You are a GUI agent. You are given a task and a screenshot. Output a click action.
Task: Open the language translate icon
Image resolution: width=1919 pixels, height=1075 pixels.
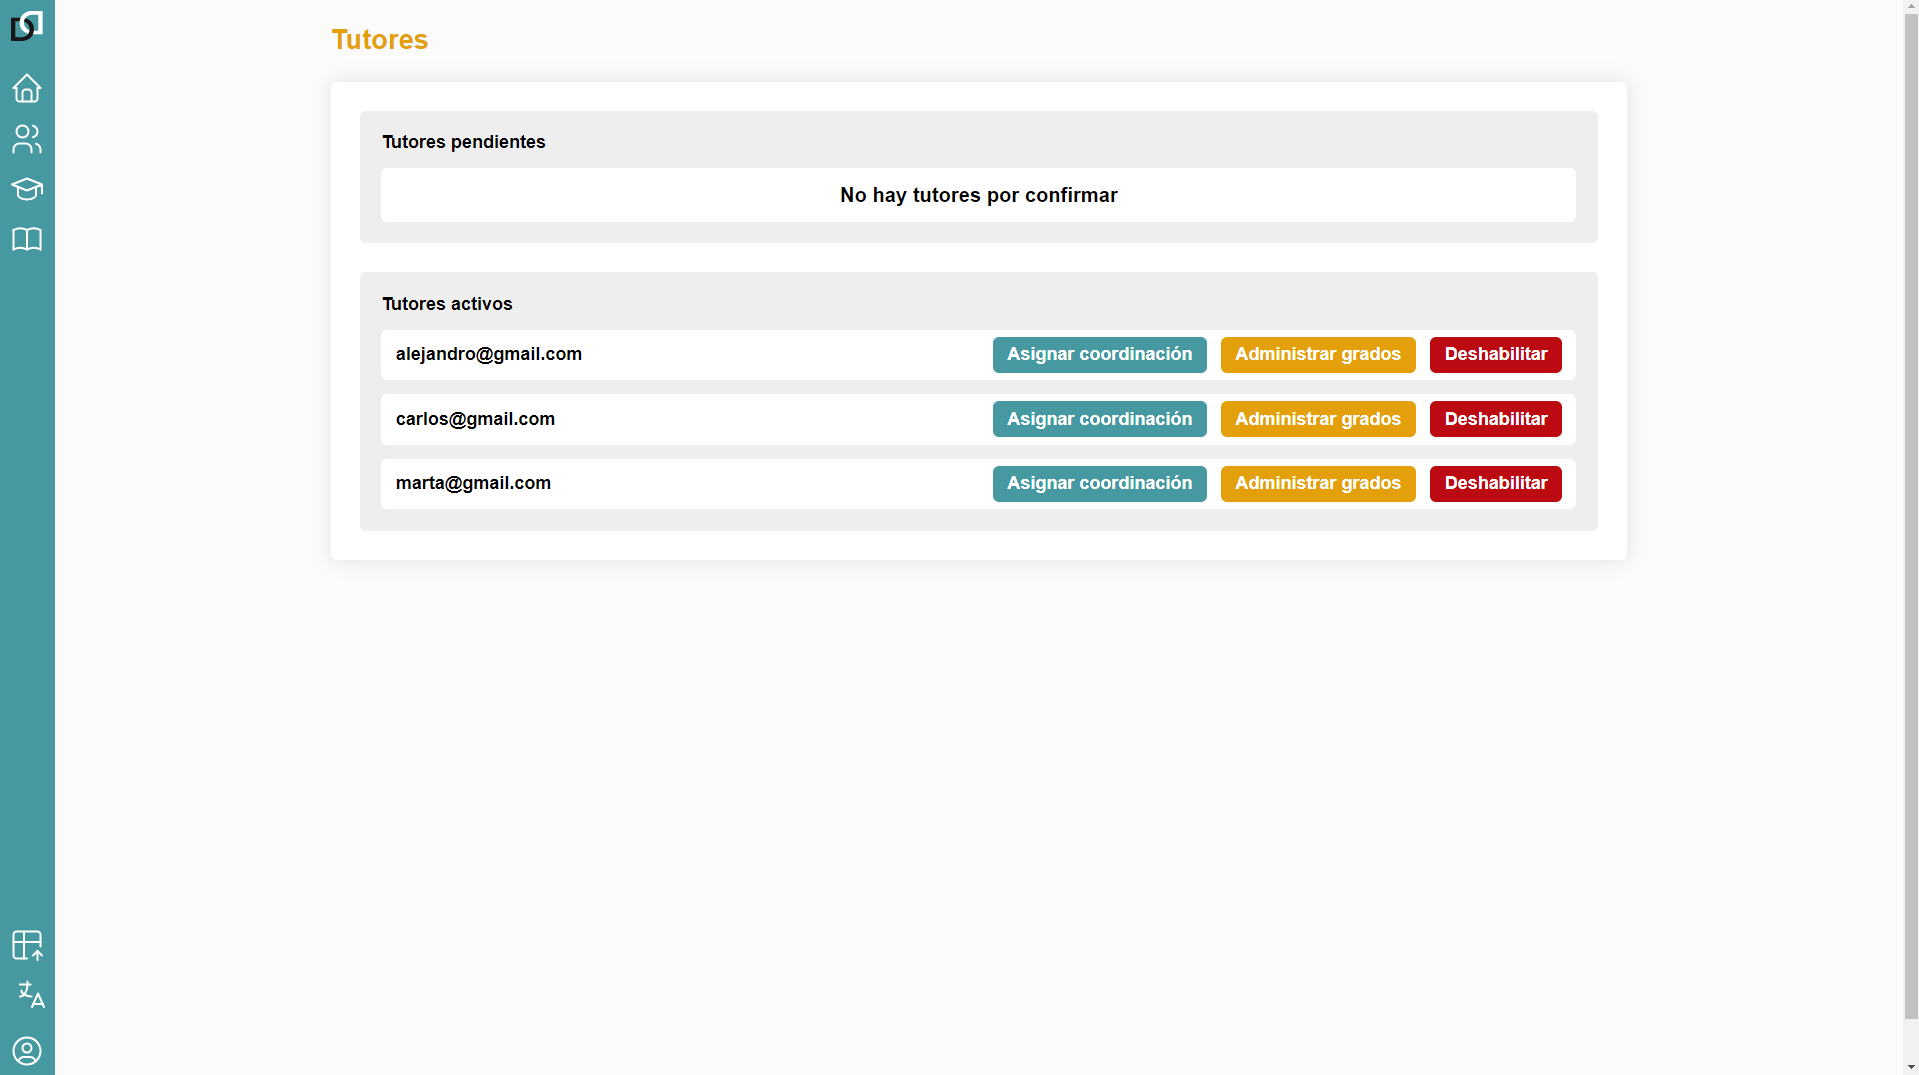(31, 994)
